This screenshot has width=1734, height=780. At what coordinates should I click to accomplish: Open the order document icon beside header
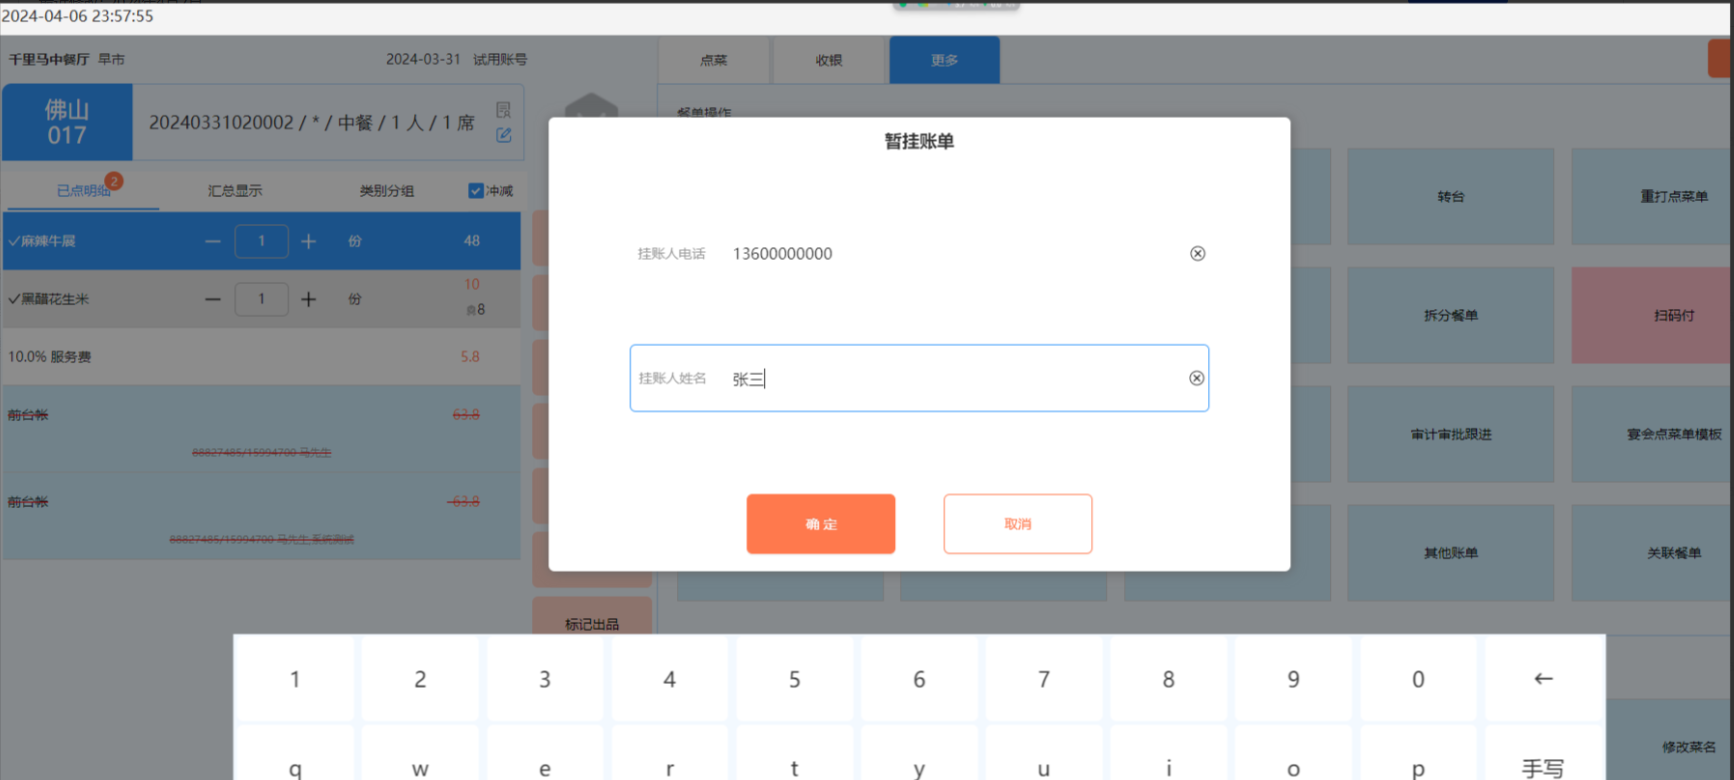click(x=504, y=109)
